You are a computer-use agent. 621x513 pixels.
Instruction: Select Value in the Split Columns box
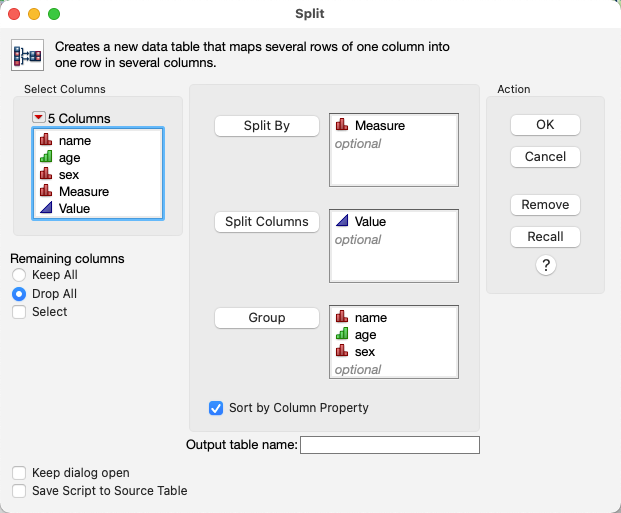tap(370, 222)
